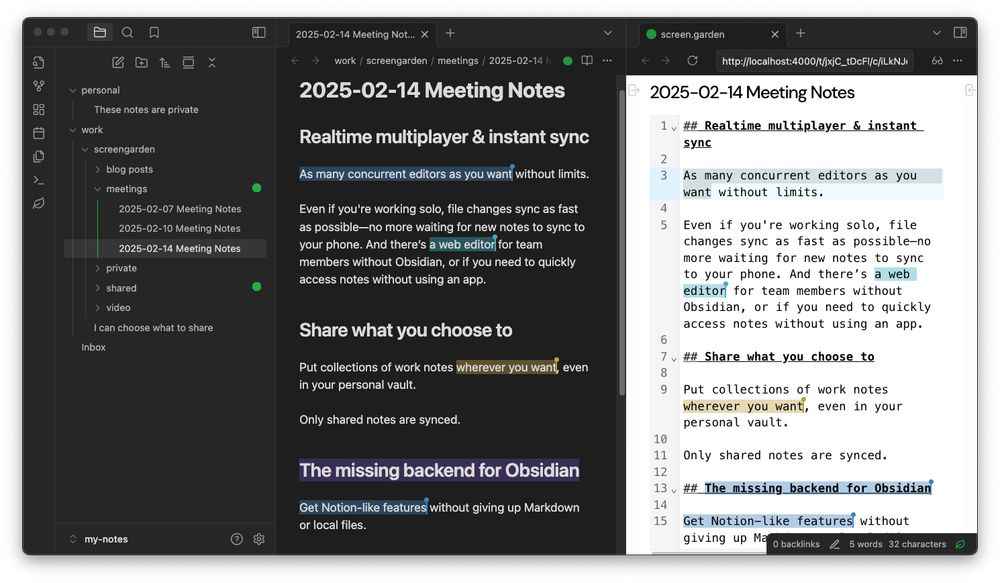Click the topmost icon in the left ribbon
Viewport: 1000px width, 583px height.
point(39,62)
